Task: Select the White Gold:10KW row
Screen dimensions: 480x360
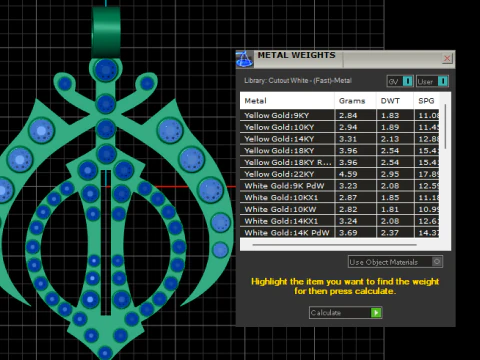Action: [339, 209]
